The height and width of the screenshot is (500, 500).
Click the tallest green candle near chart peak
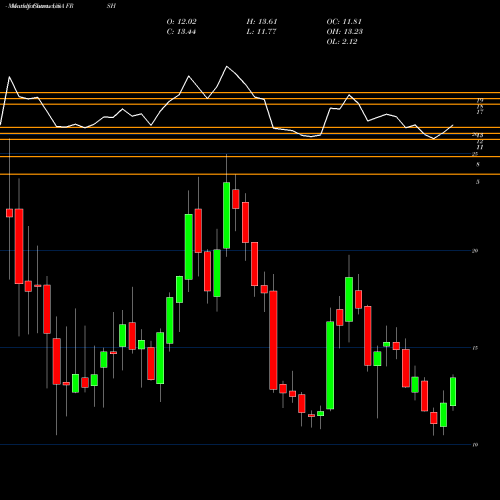(227, 215)
